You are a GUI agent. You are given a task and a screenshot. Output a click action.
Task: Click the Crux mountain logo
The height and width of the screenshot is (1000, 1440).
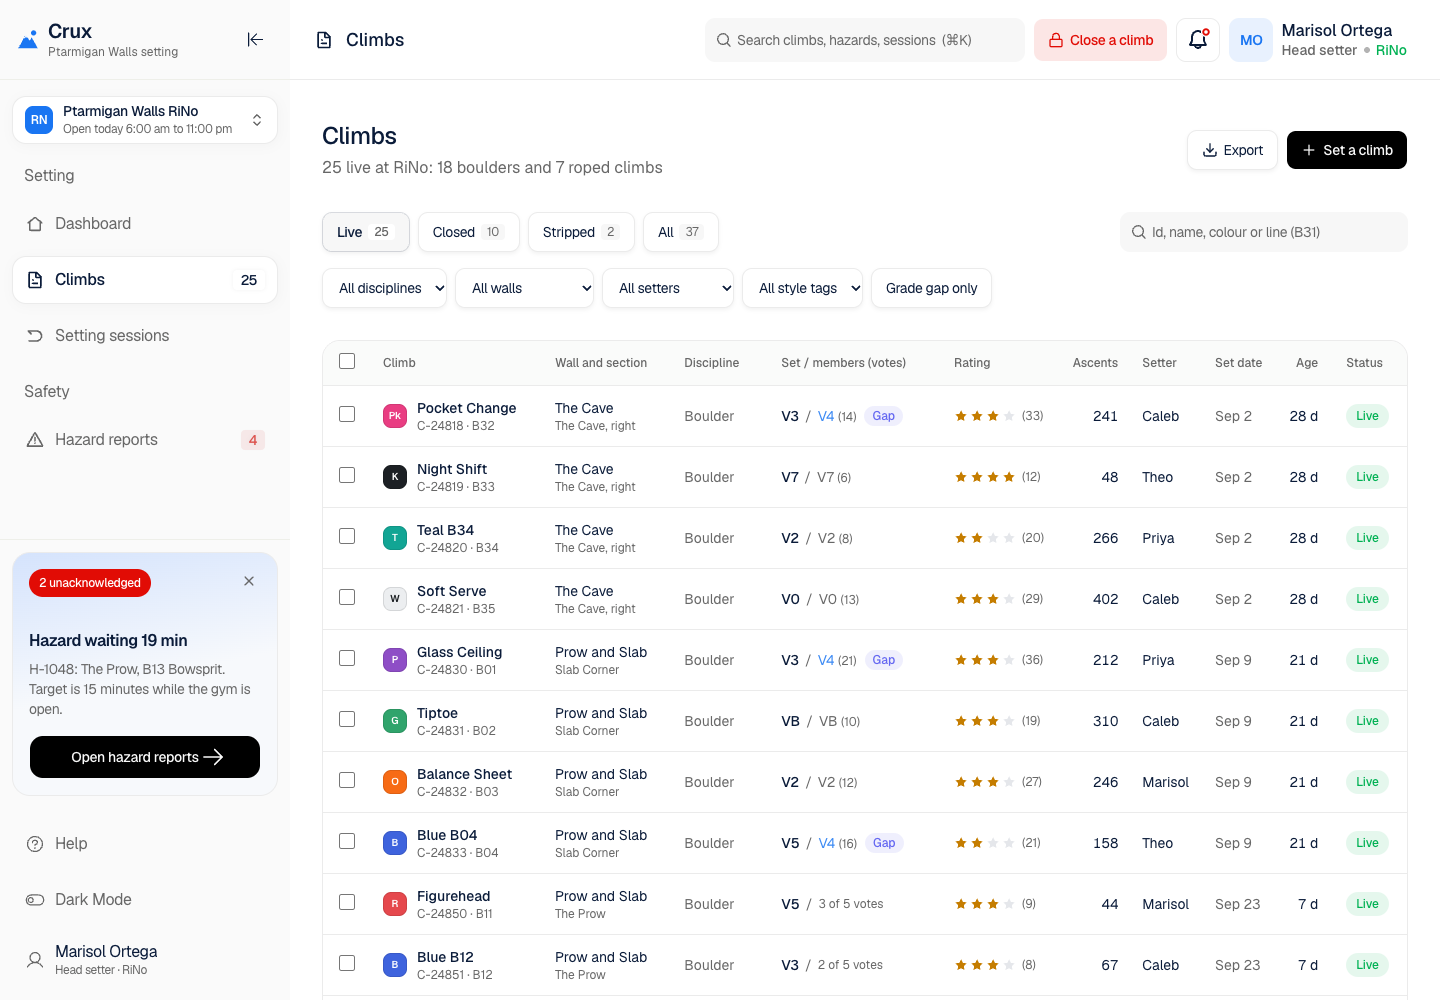click(x=28, y=41)
